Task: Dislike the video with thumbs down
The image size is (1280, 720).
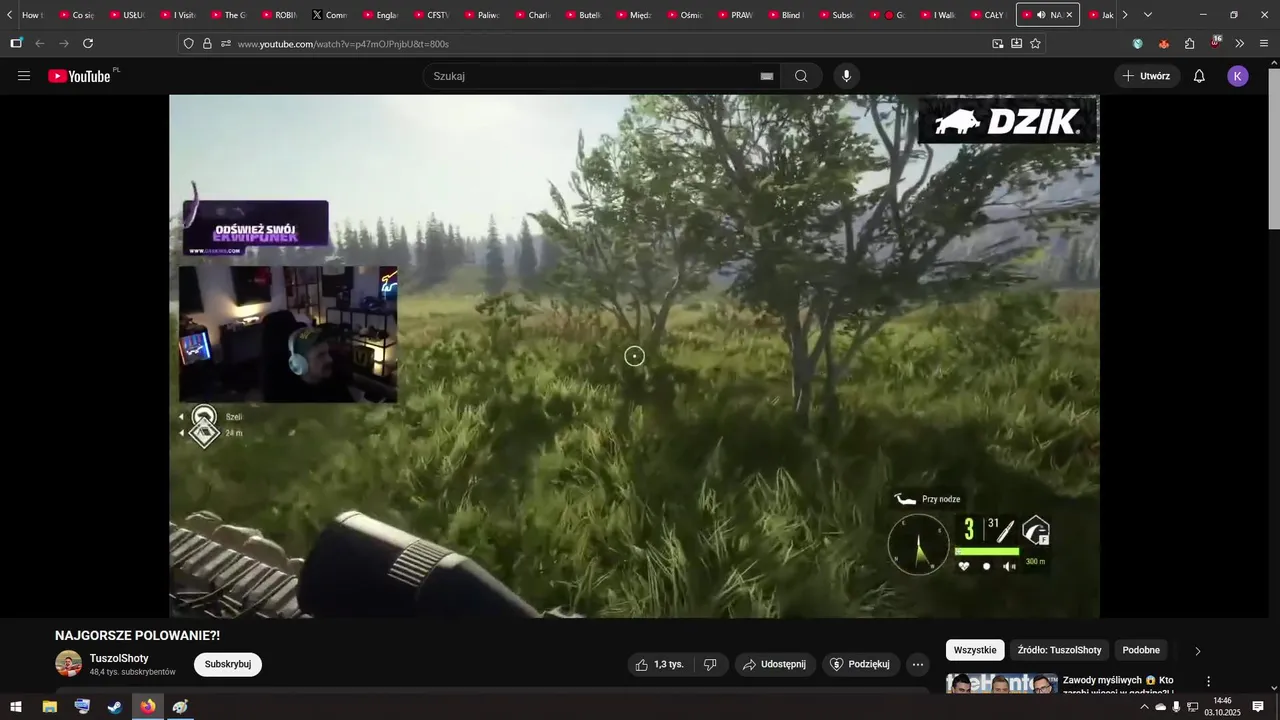Action: 710,664
